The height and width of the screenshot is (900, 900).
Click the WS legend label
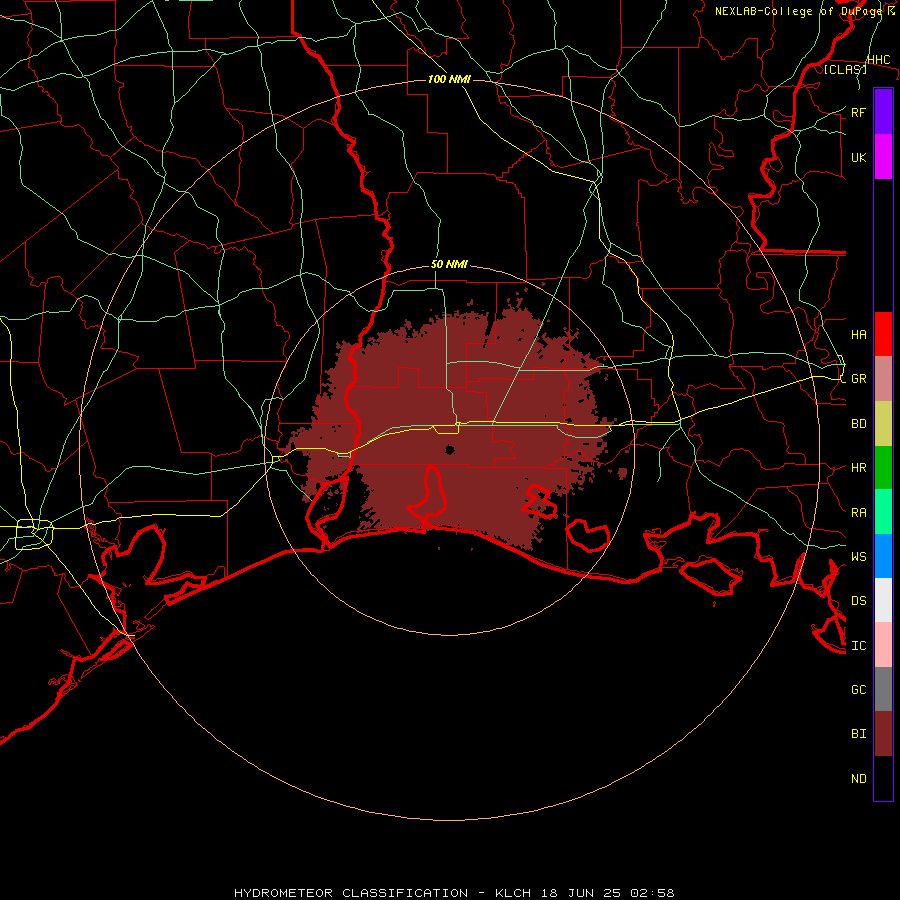(858, 557)
